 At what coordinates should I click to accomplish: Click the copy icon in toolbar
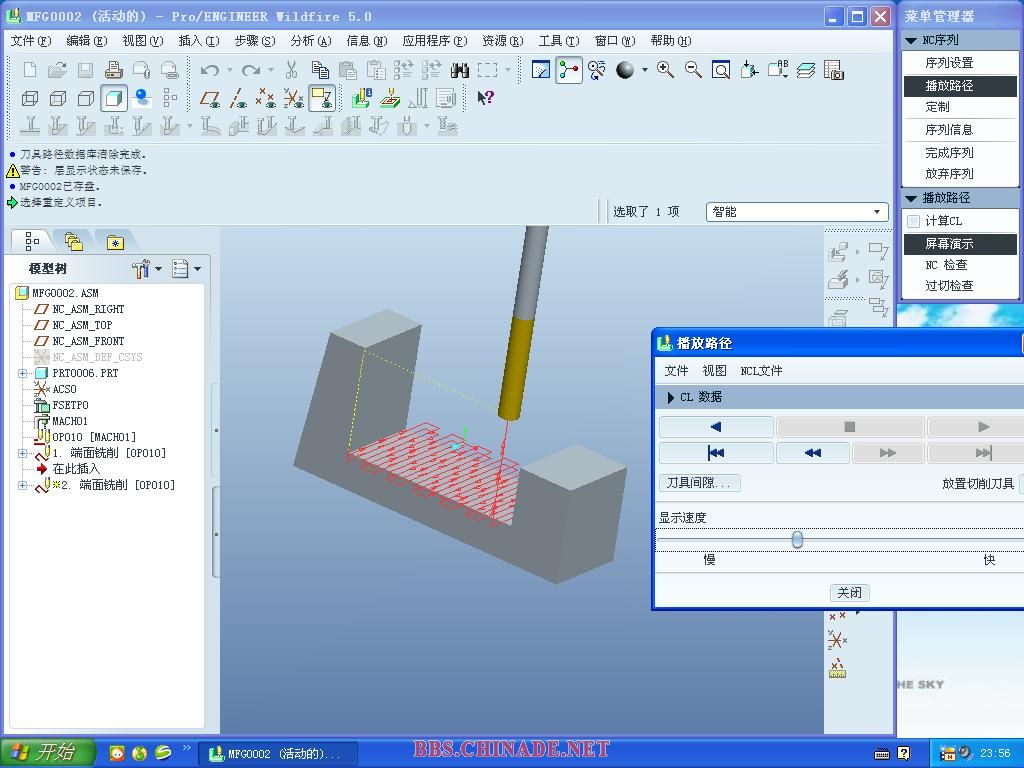320,70
